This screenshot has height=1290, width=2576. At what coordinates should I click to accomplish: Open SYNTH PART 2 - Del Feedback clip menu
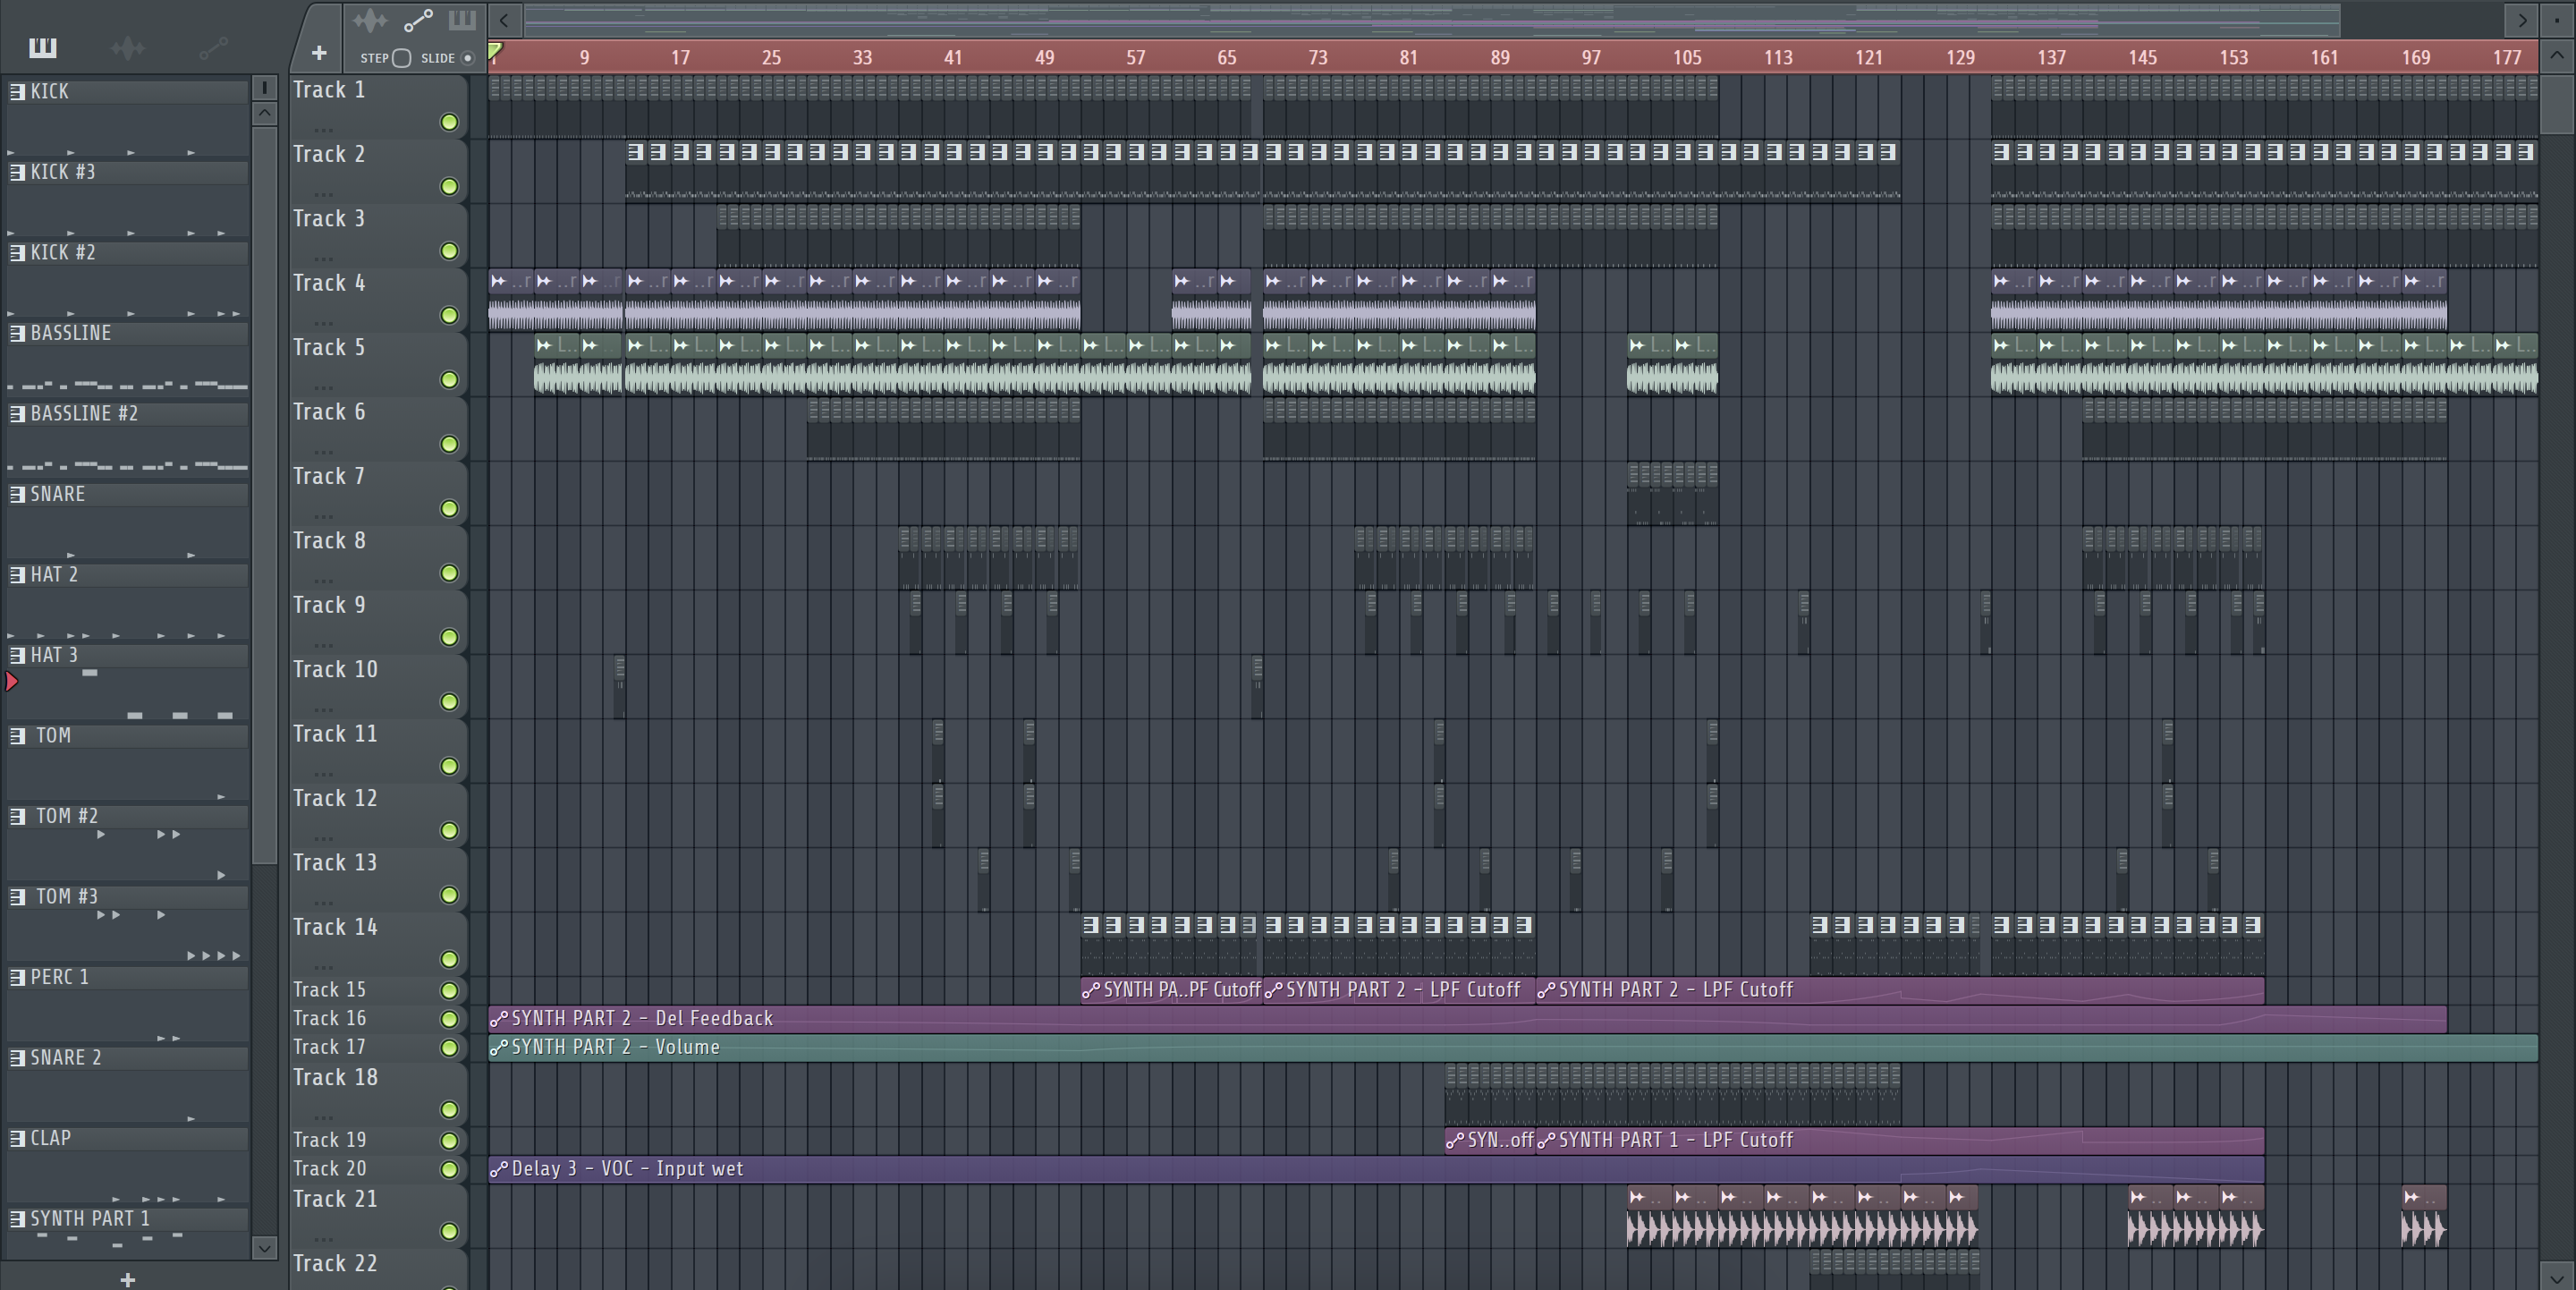click(499, 1019)
